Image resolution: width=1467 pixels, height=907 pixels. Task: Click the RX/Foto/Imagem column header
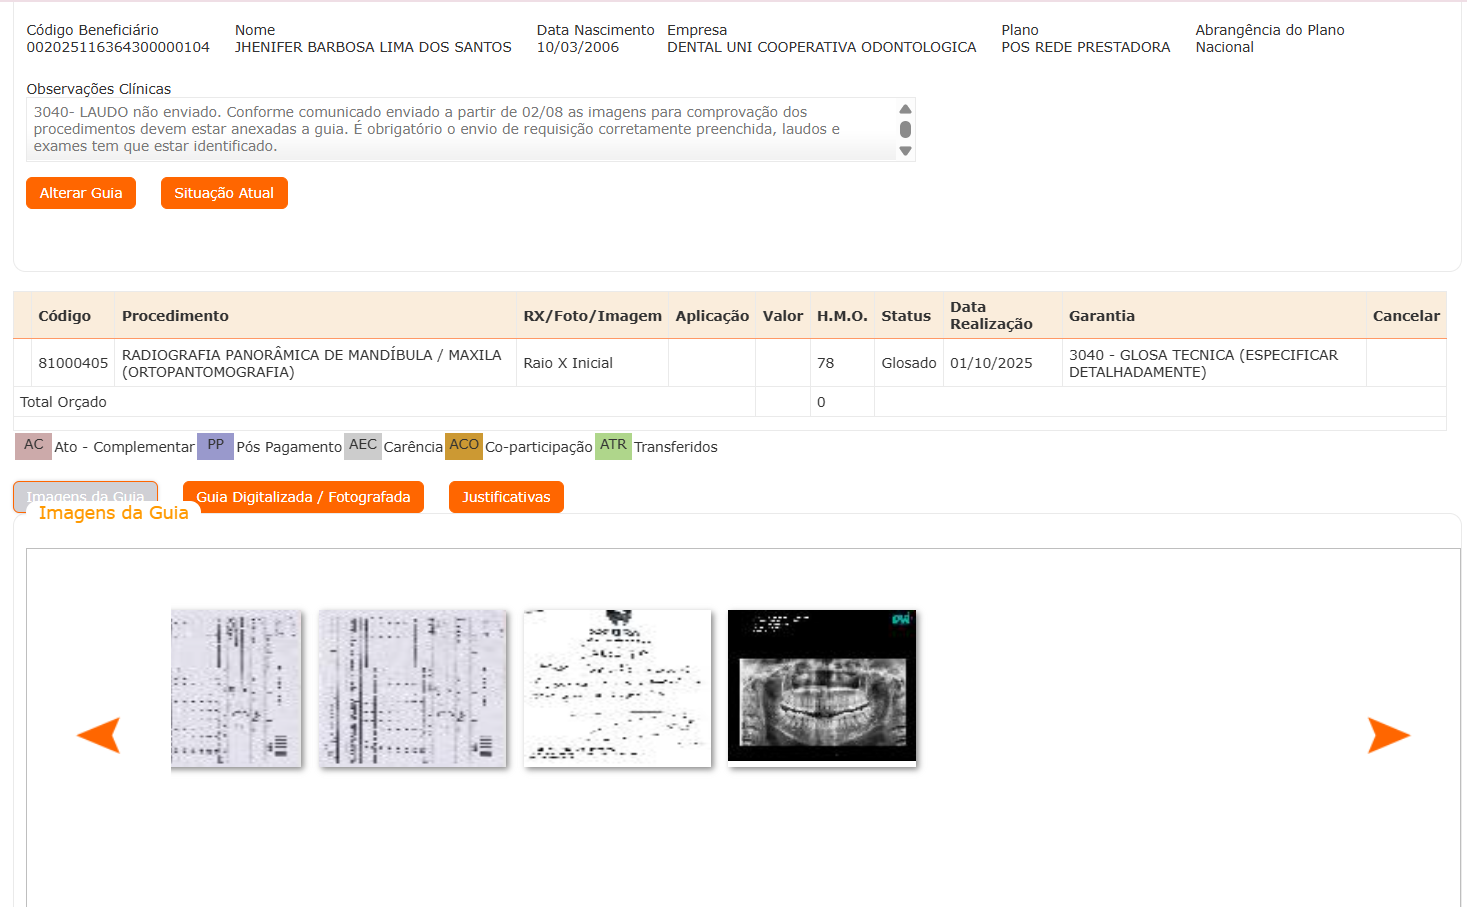tap(593, 316)
